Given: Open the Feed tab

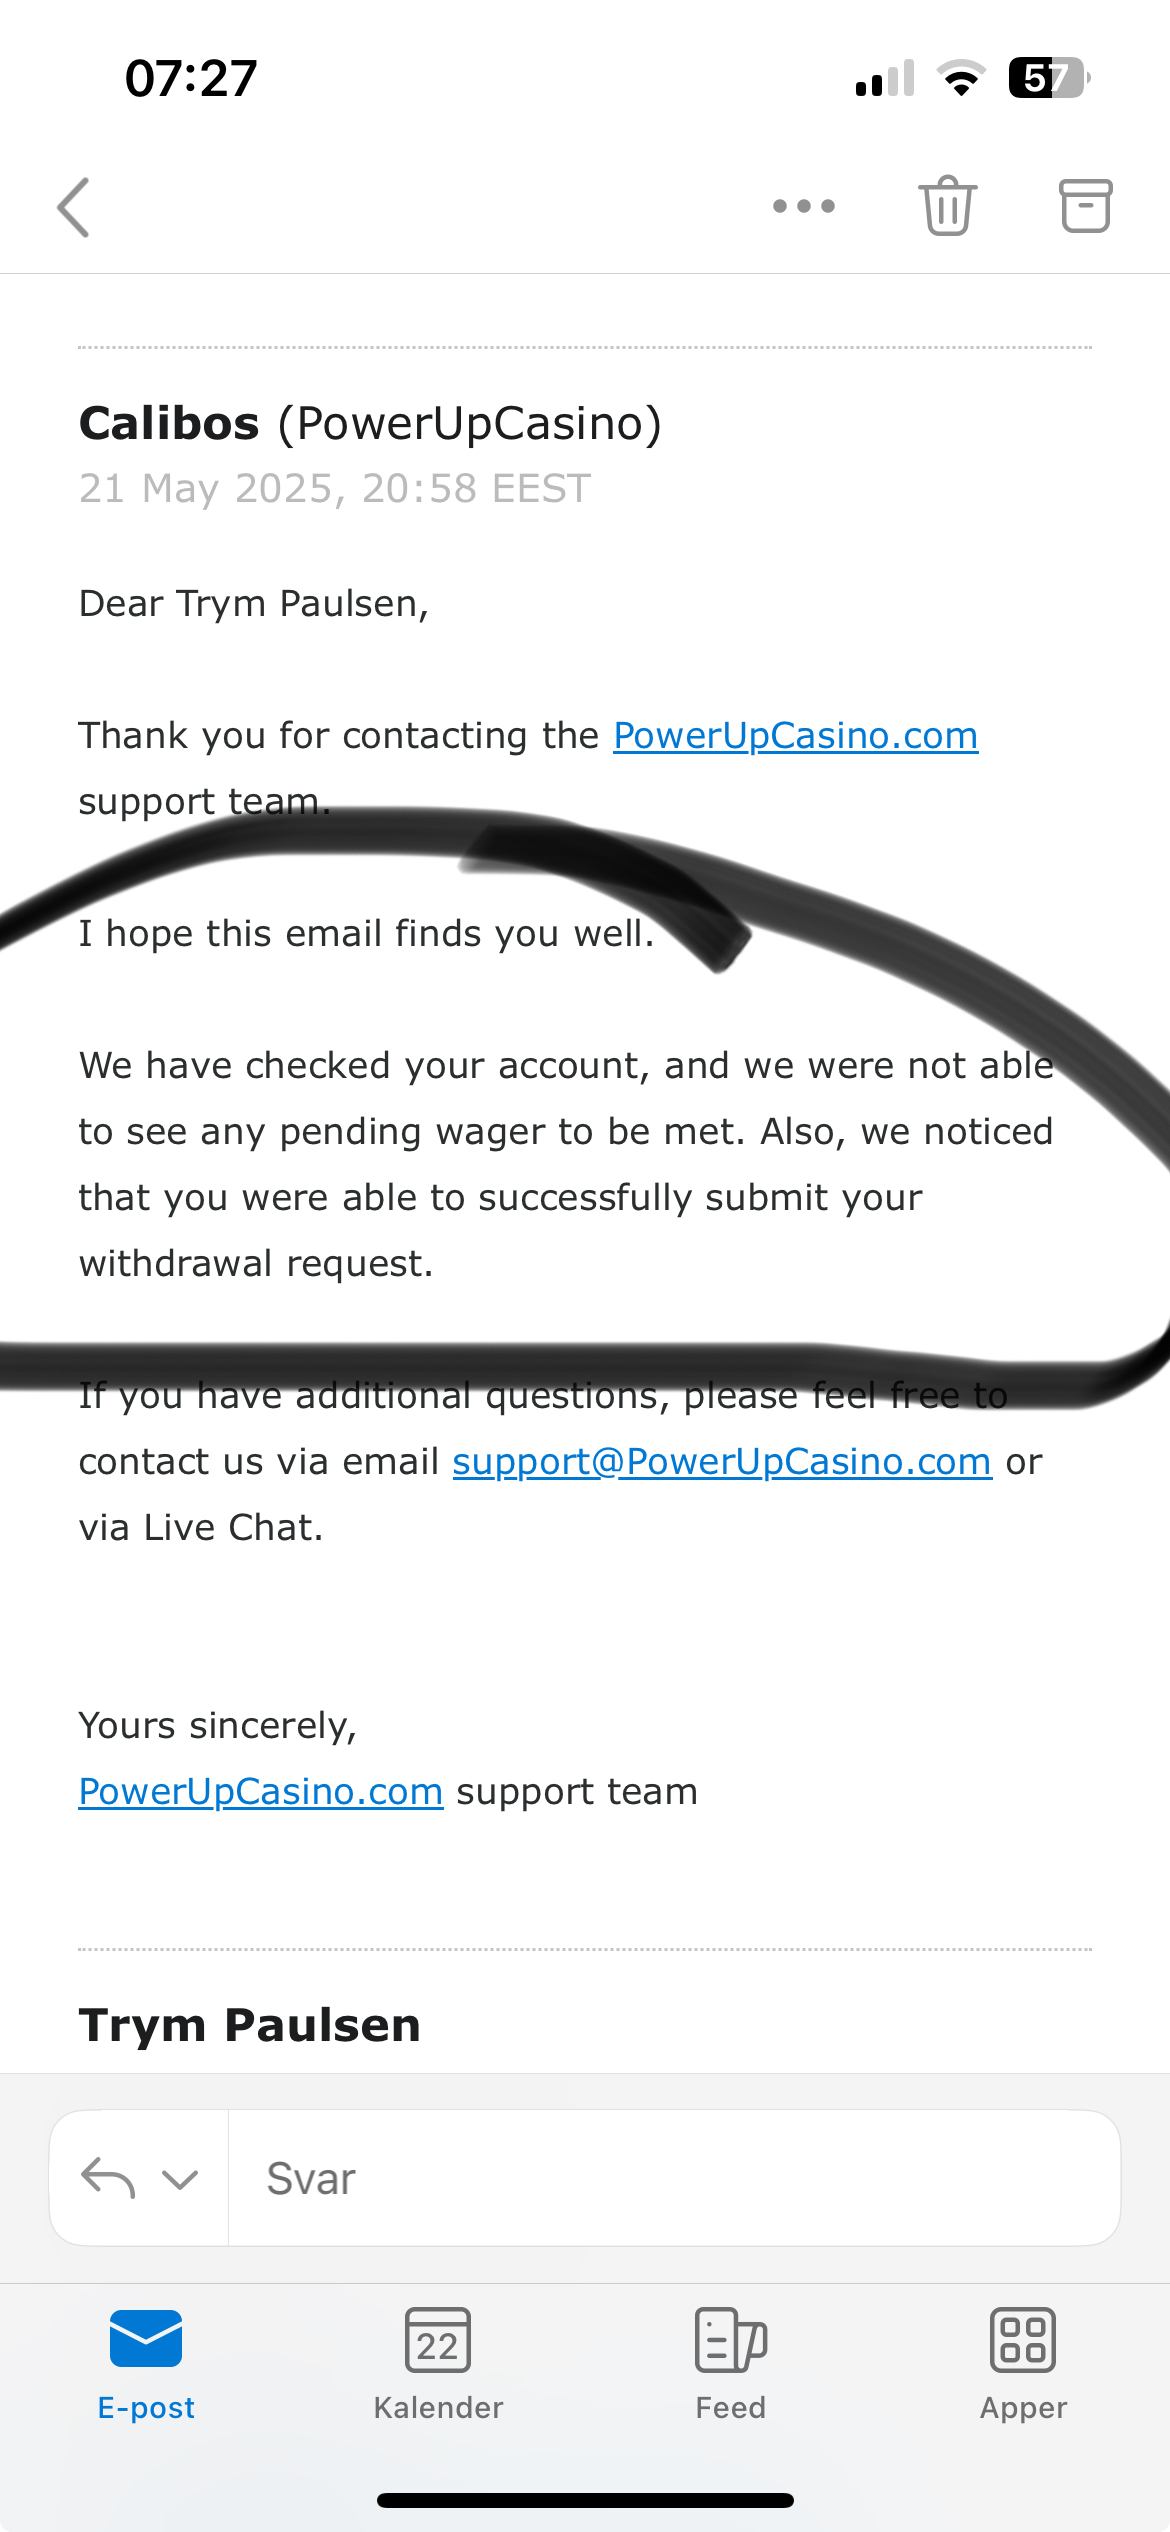Looking at the screenshot, I should pos(731,2364).
